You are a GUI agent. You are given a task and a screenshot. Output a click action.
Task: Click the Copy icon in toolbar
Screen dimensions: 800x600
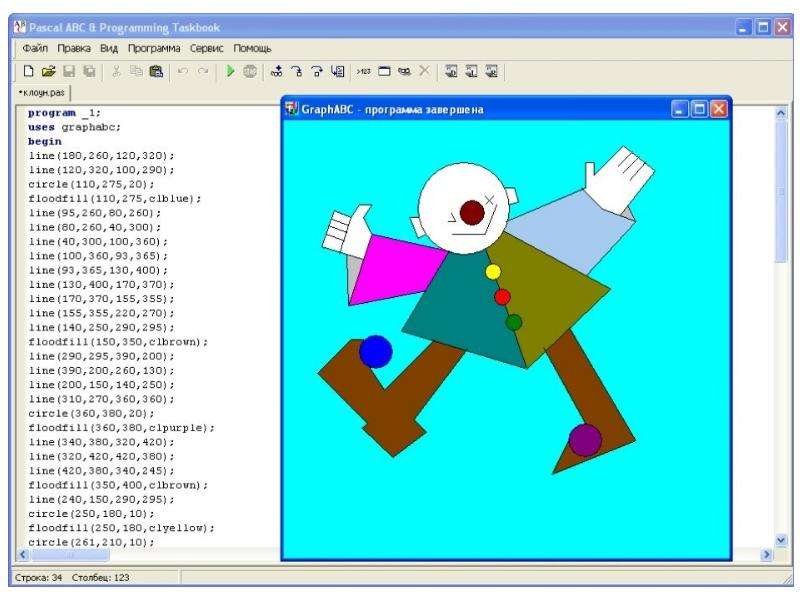pos(136,71)
